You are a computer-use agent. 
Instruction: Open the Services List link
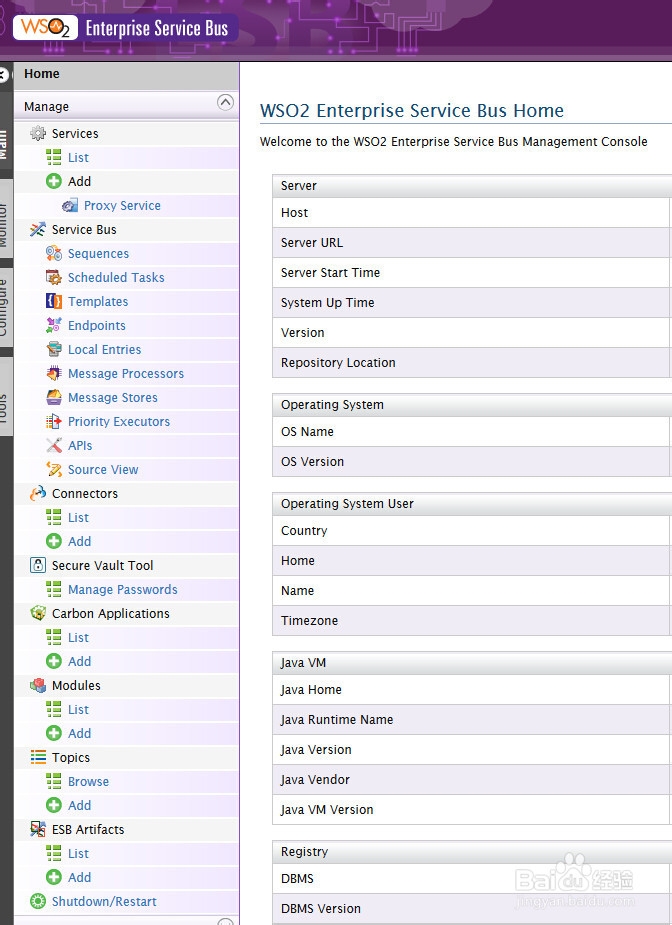tap(78, 158)
